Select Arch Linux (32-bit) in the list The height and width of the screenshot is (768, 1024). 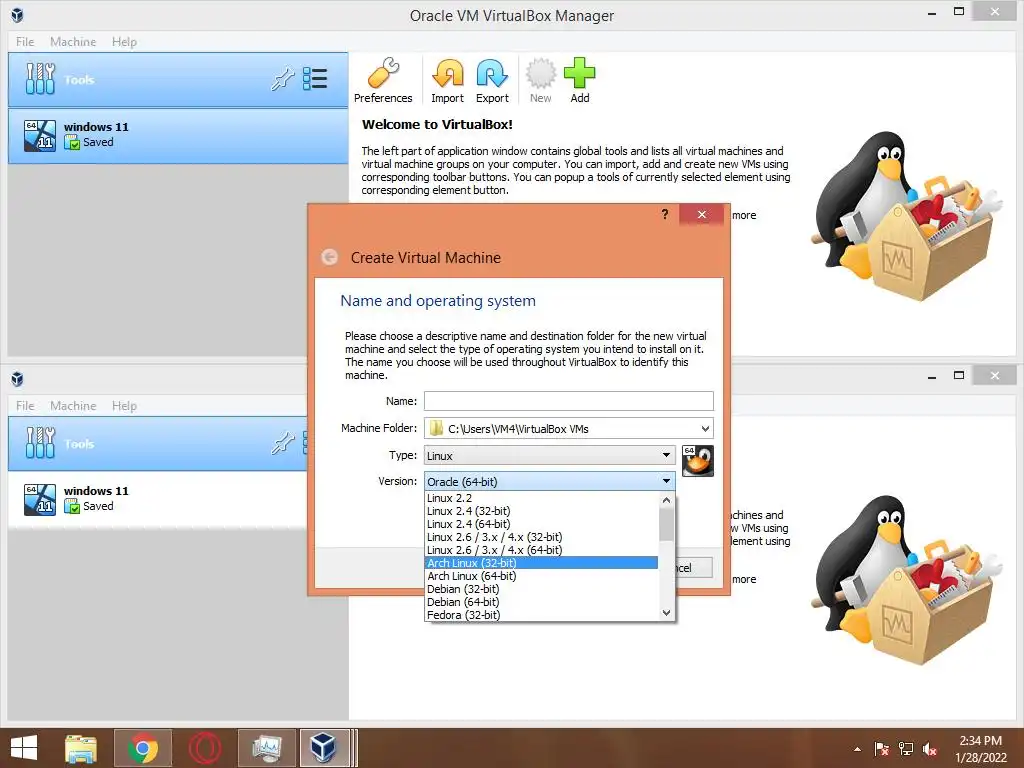[x=541, y=563]
